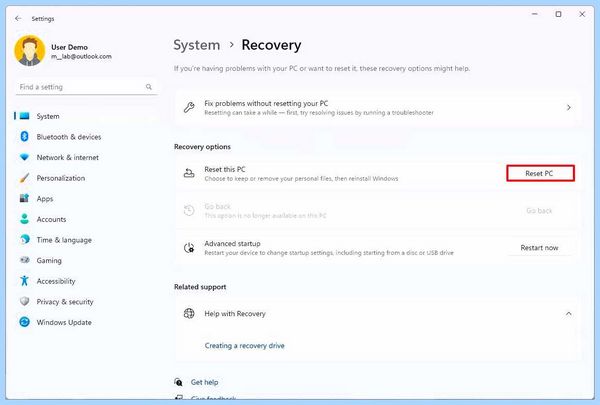This screenshot has width=600, height=405.
Task: Open the Windows Update icon
Action: (24, 322)
